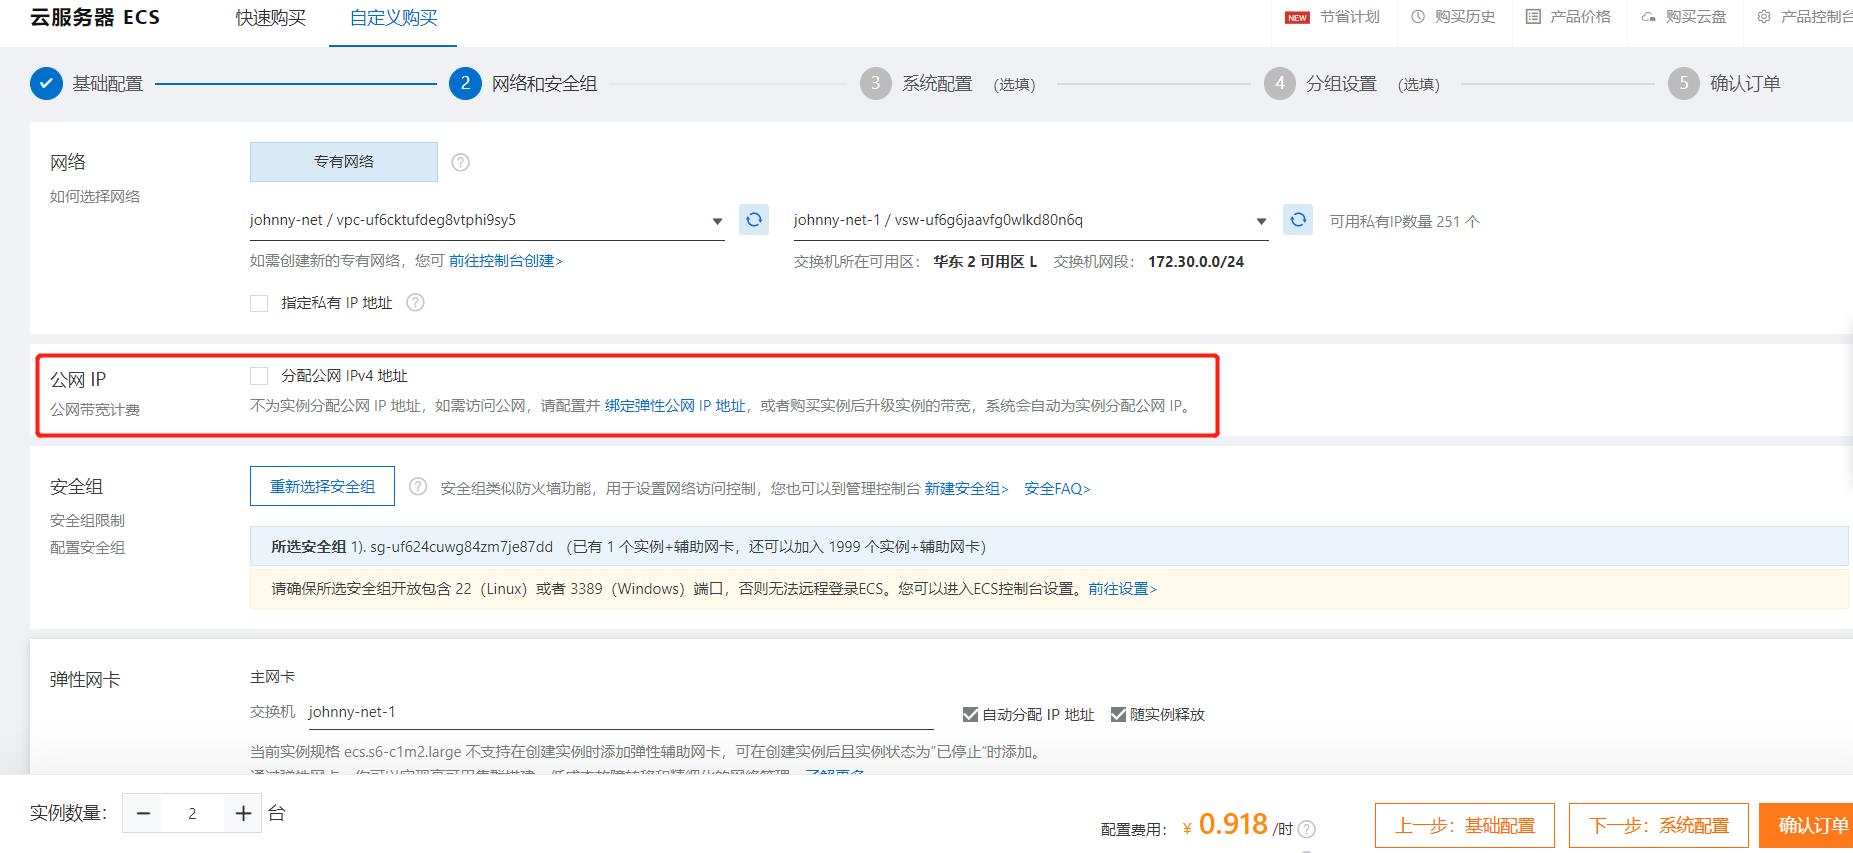The image size is (1853, 853).
Task: Click 重新选择安全组 button
Action: click(x=322, y=486)
